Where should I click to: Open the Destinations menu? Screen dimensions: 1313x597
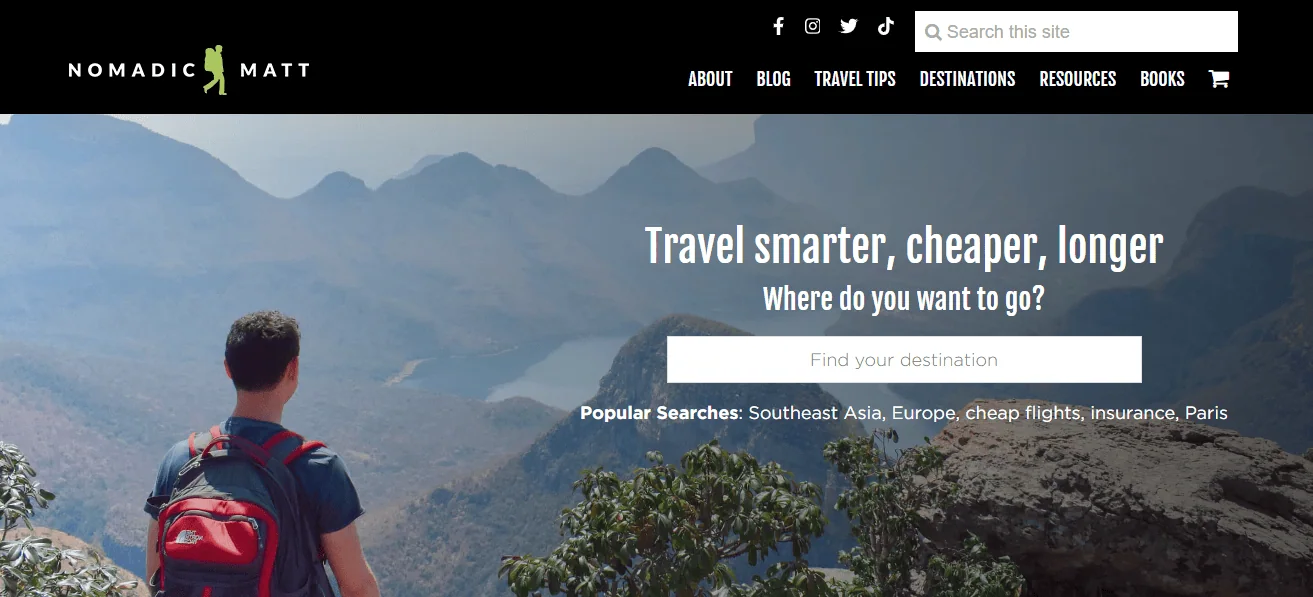967,79
